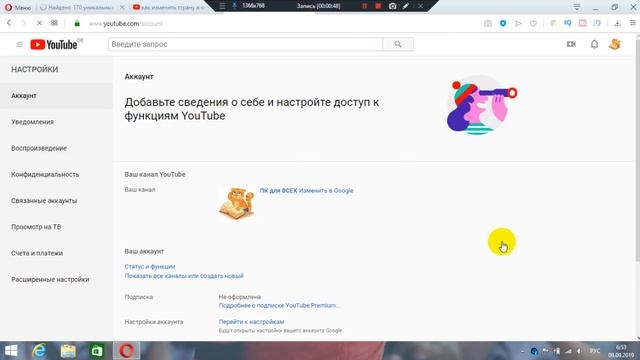
Task: Open 'Подробнее о подписке YouTube Premium' link
Action: (279, 305)
